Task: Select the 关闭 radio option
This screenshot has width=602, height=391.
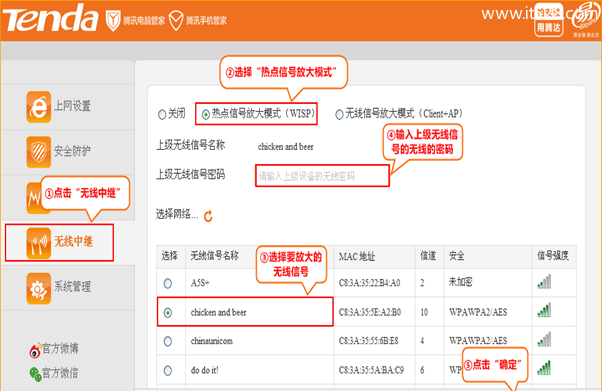Action: click(162, 114)
